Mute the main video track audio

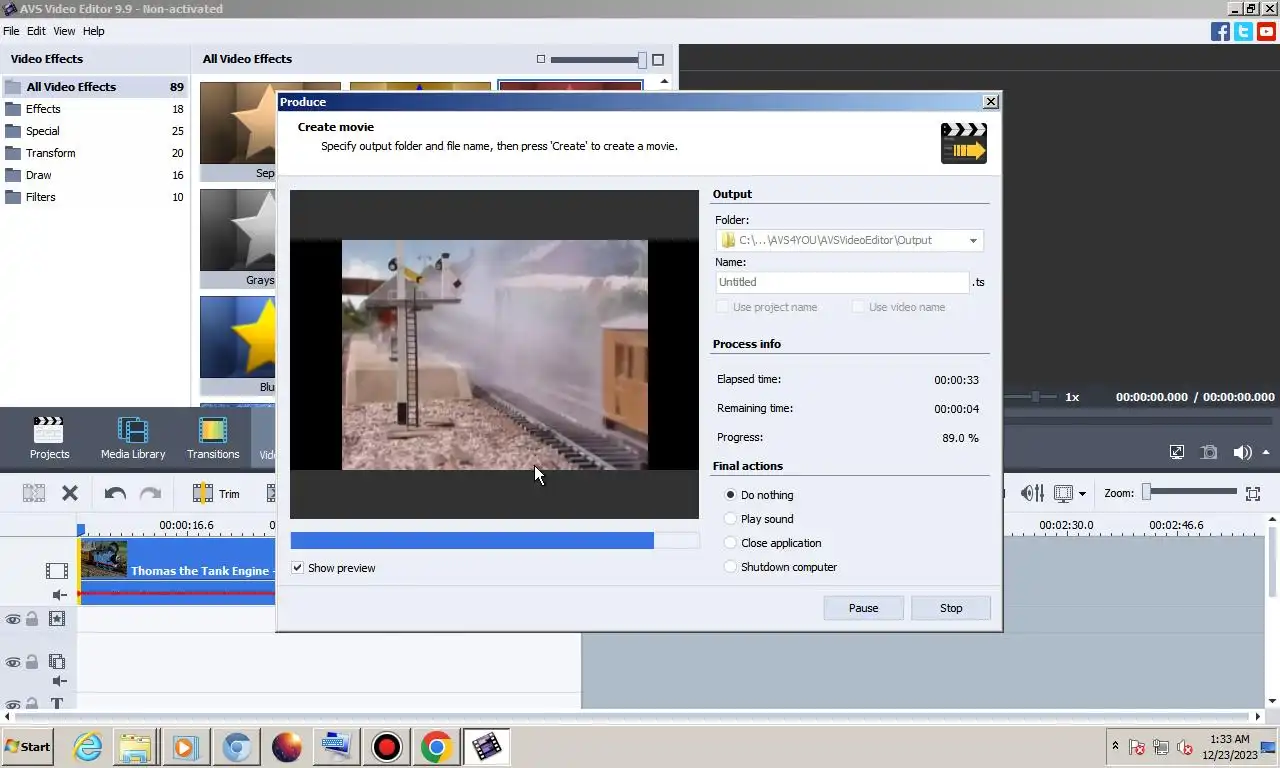coord(60,595)
